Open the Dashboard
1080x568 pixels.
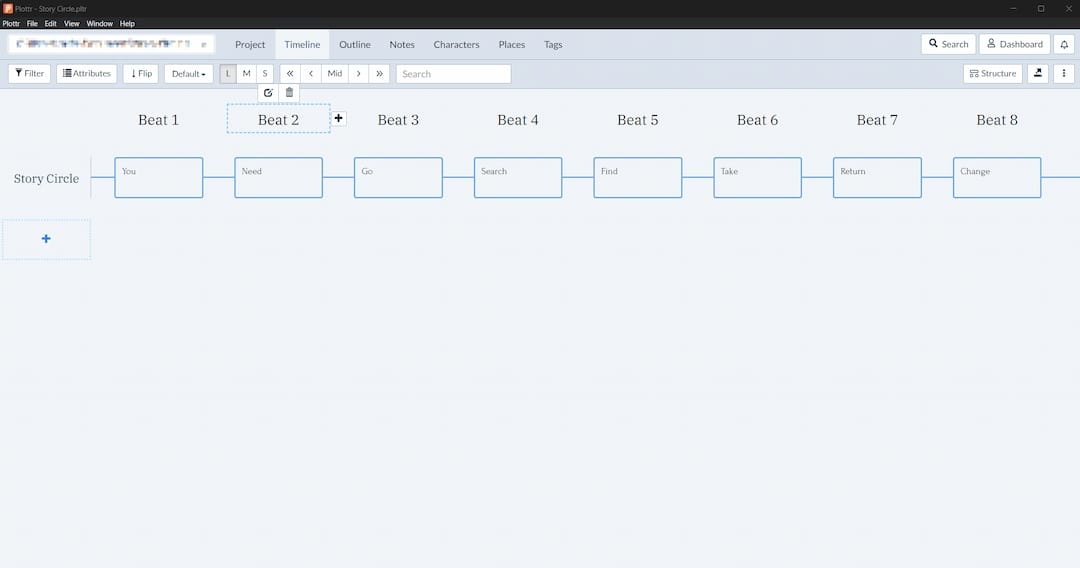coord(1014,44)
